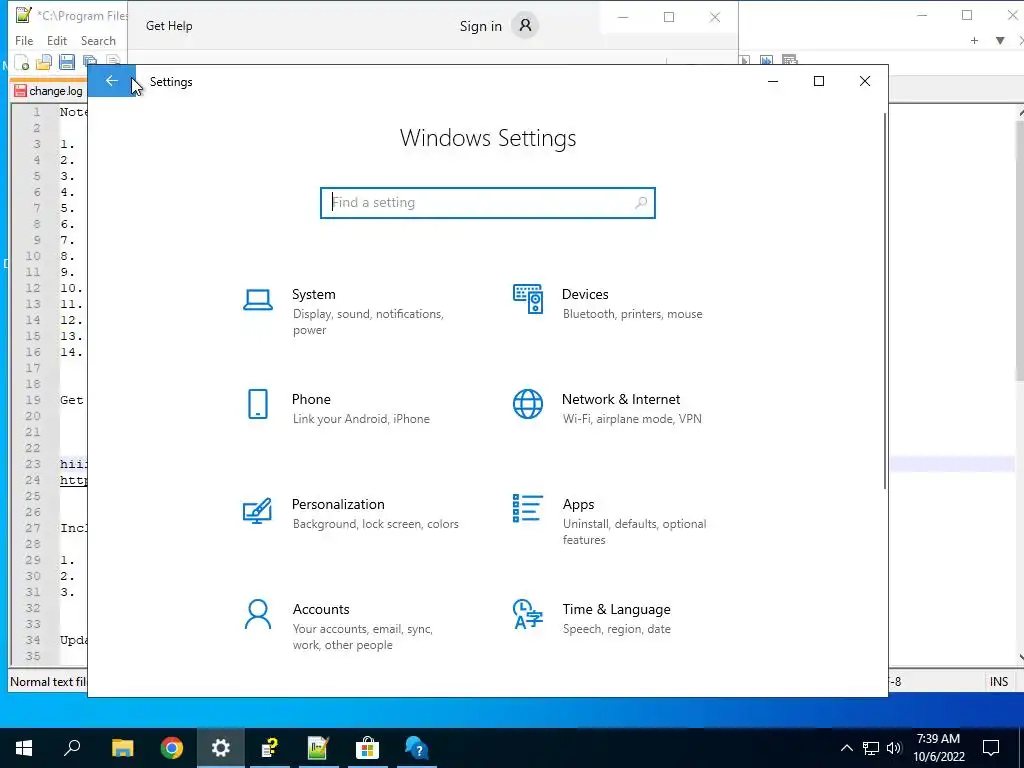Open the Notepad++ down-triangle dropdown at top right
Screen dimensions: 1024x768
[1000, 40]
